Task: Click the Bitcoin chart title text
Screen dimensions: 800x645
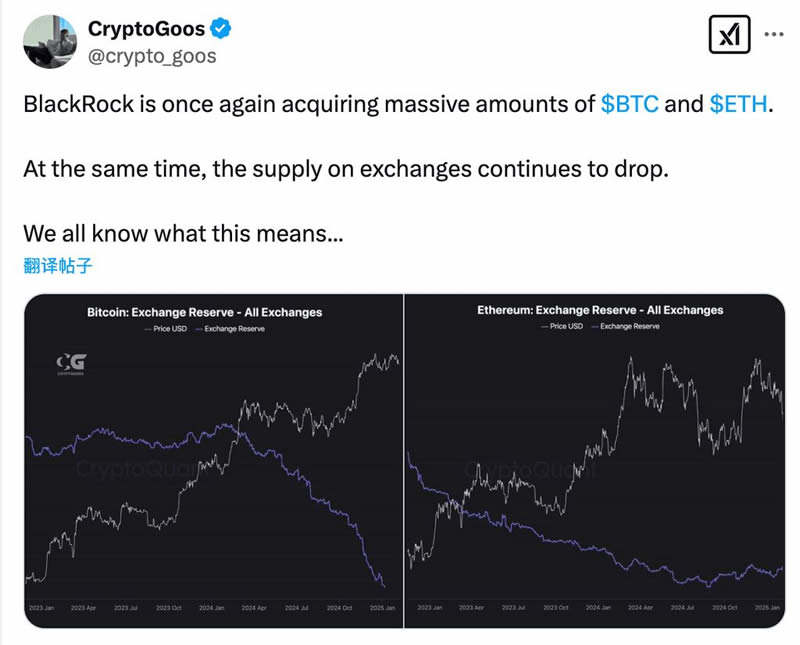Action: point(205,312)
